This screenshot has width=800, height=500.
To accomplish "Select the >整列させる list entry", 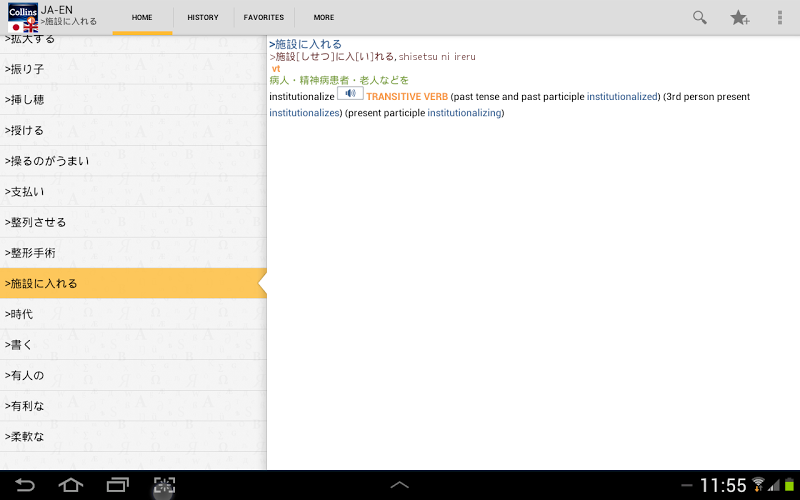I will tap(133, 222).
